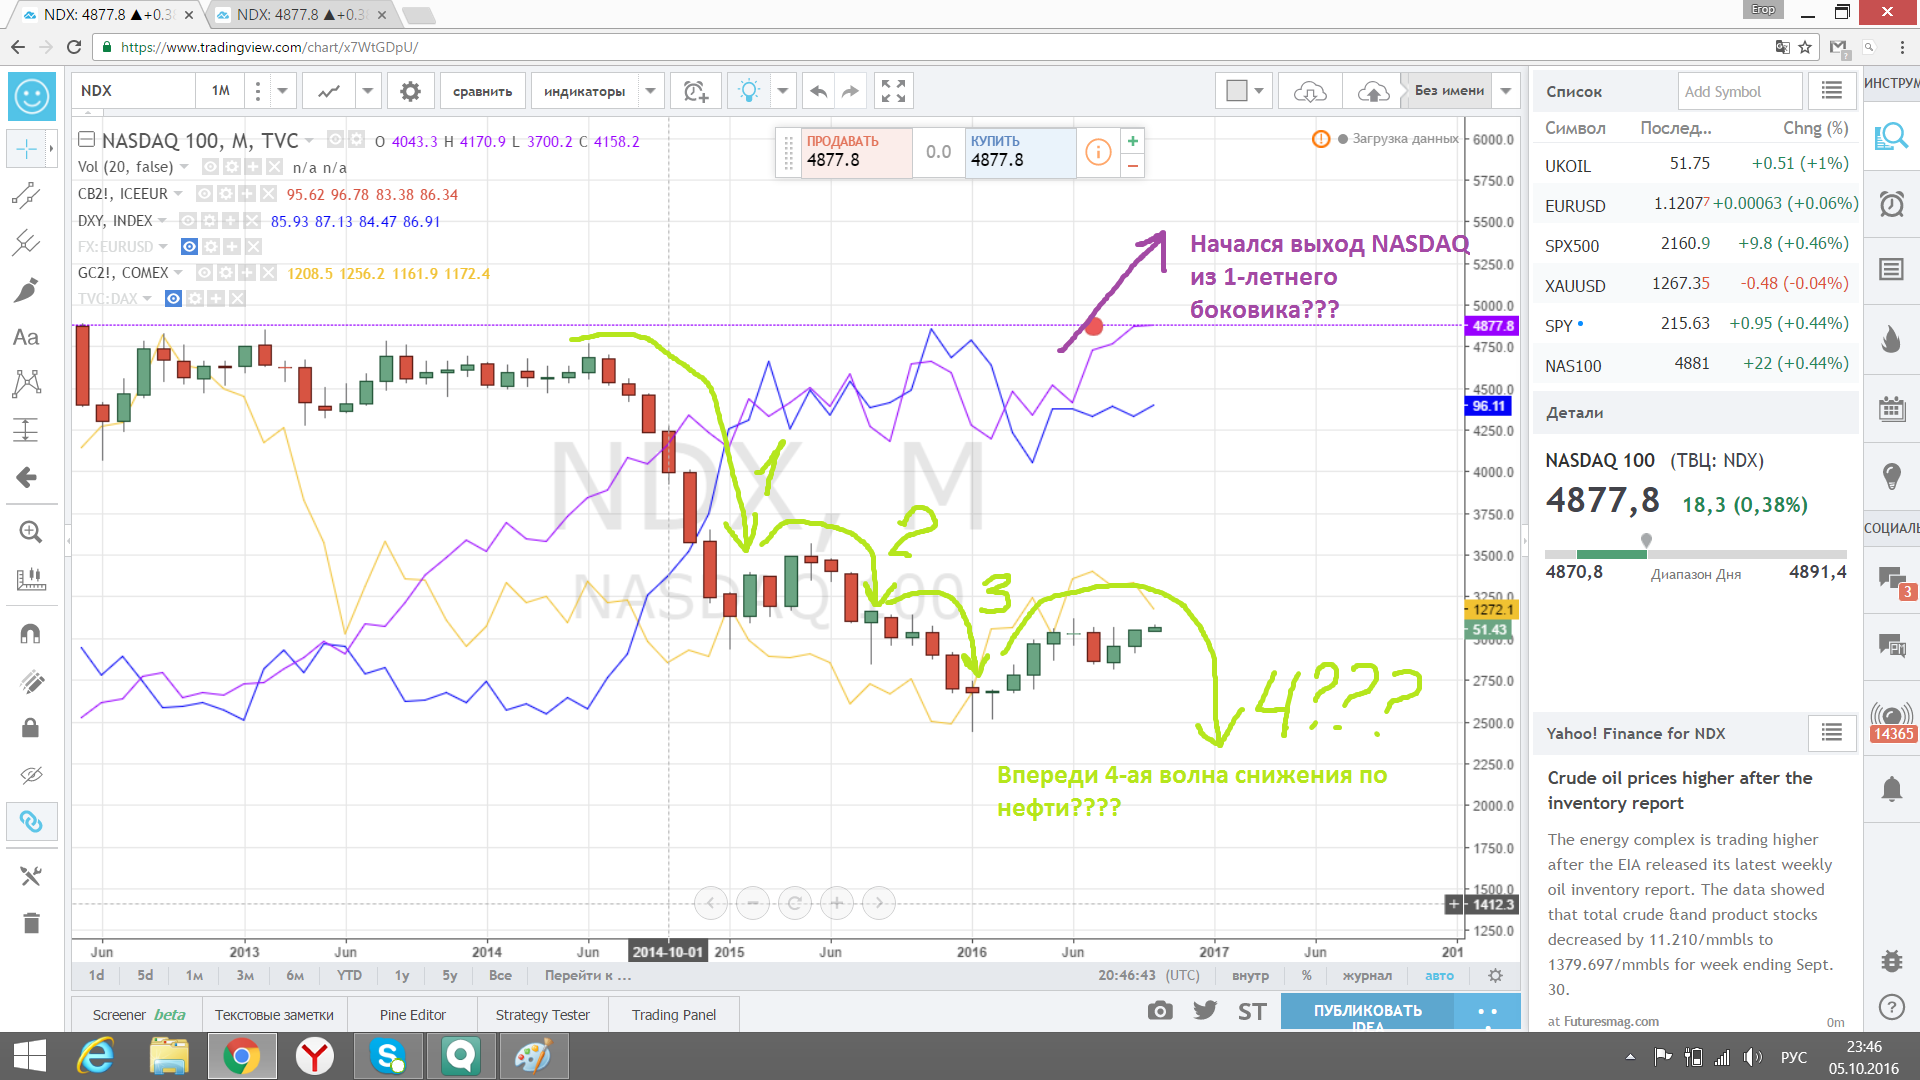1920x1080 pixels.
Task: Toggle visibility of TVC:DAX series
Action: tap(173, 298)
